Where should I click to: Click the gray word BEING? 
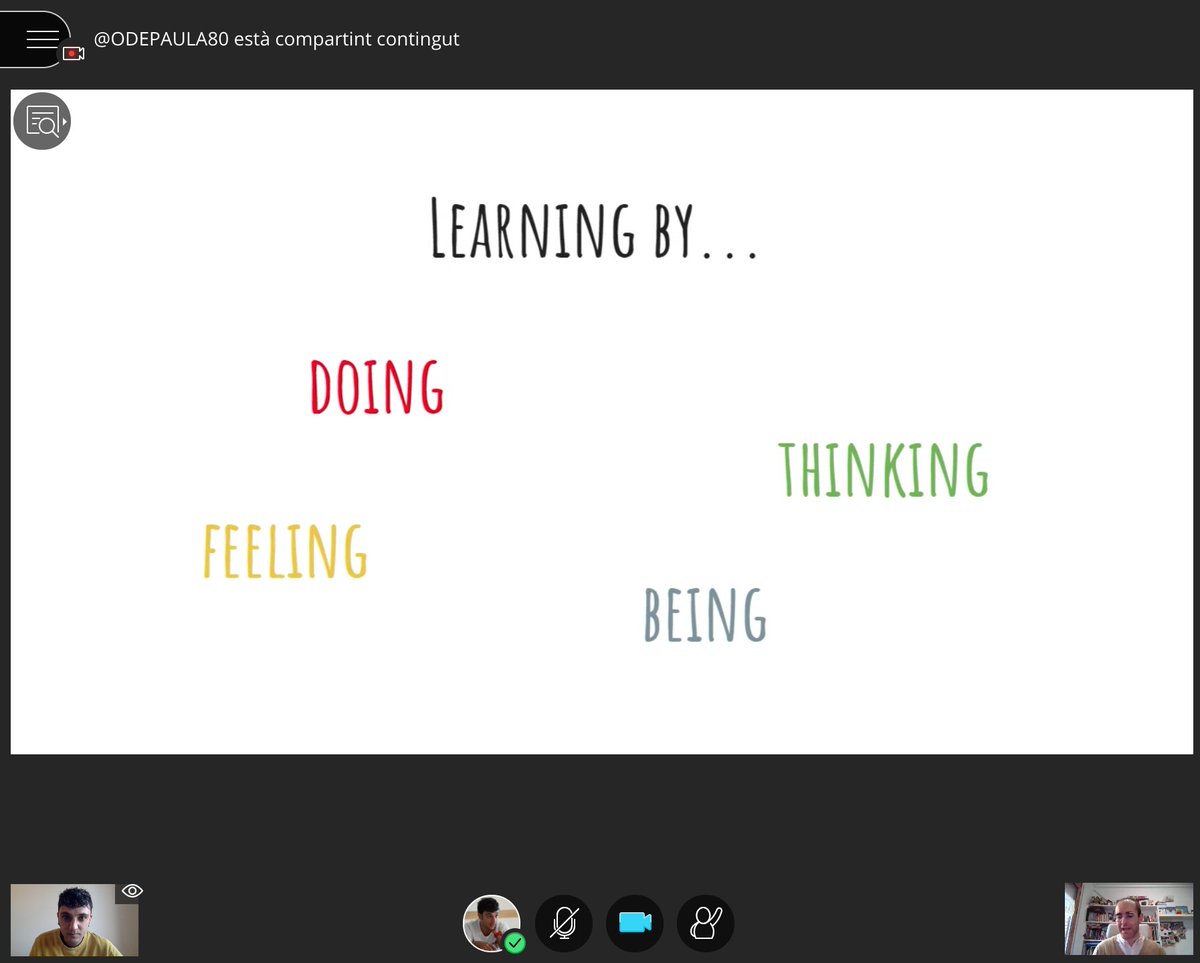click(705, 615)
